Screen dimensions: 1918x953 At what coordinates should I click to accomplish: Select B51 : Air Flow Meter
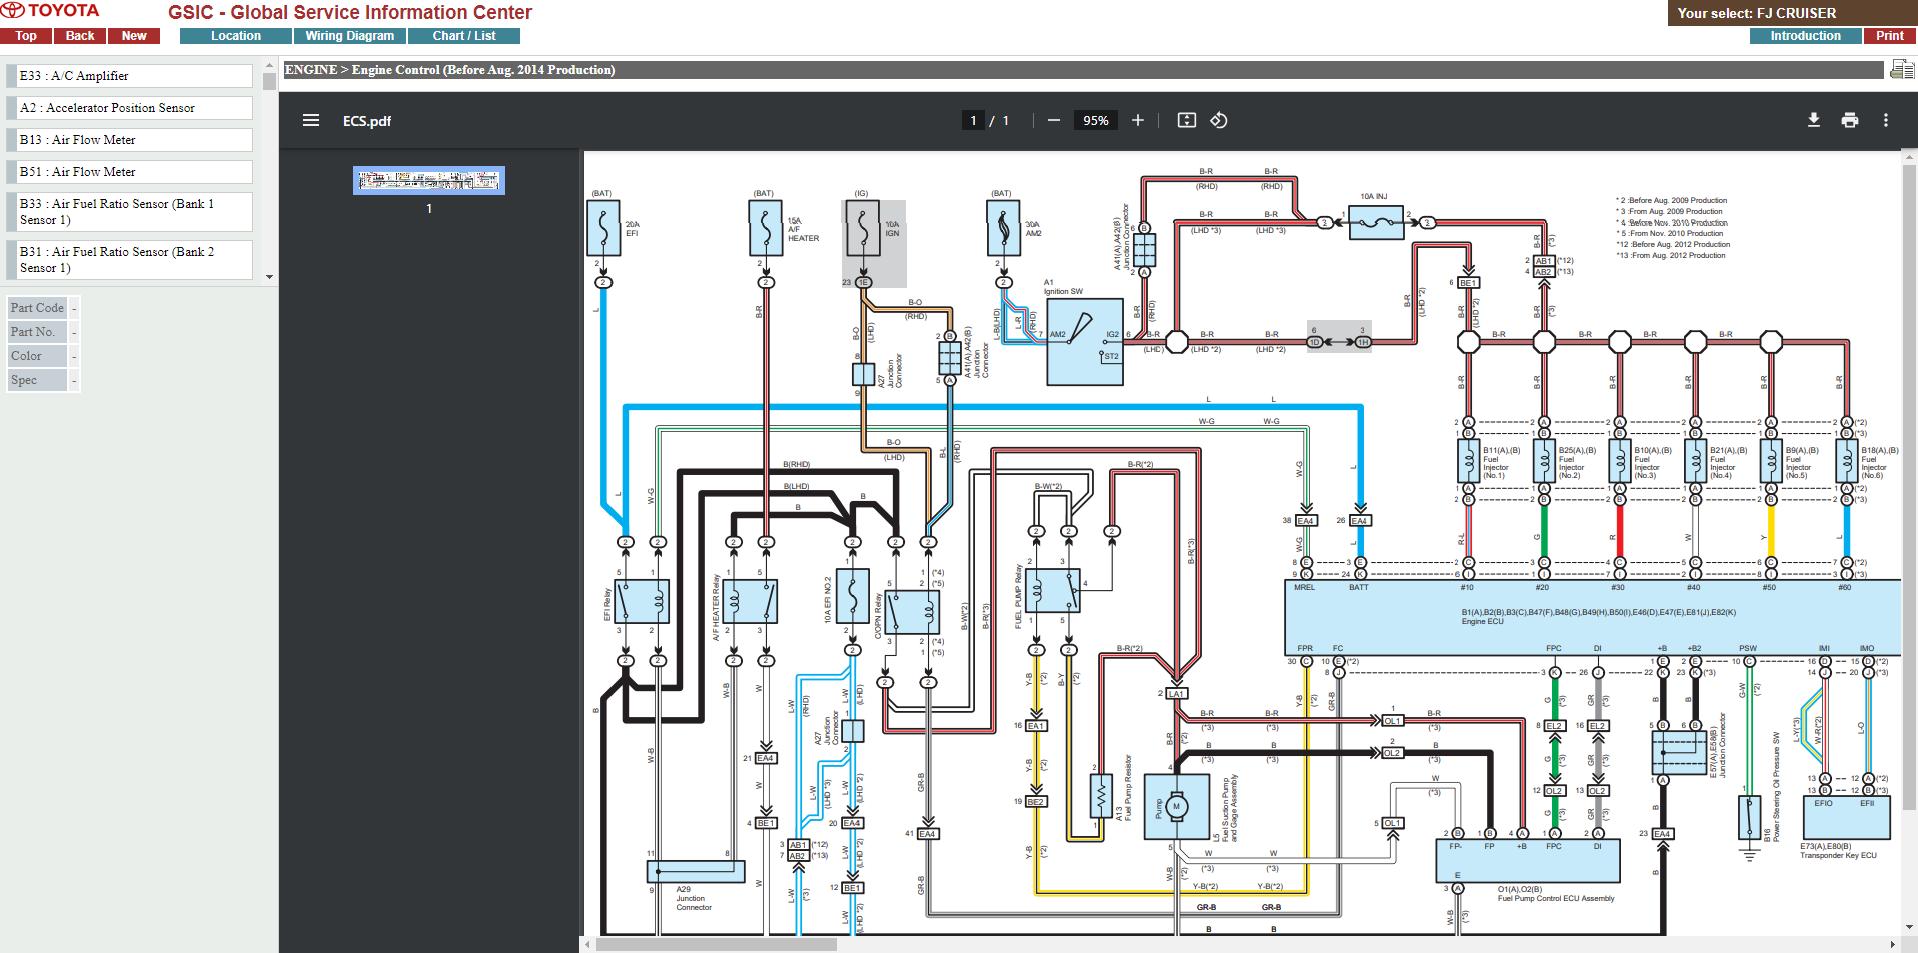(130, 172)
